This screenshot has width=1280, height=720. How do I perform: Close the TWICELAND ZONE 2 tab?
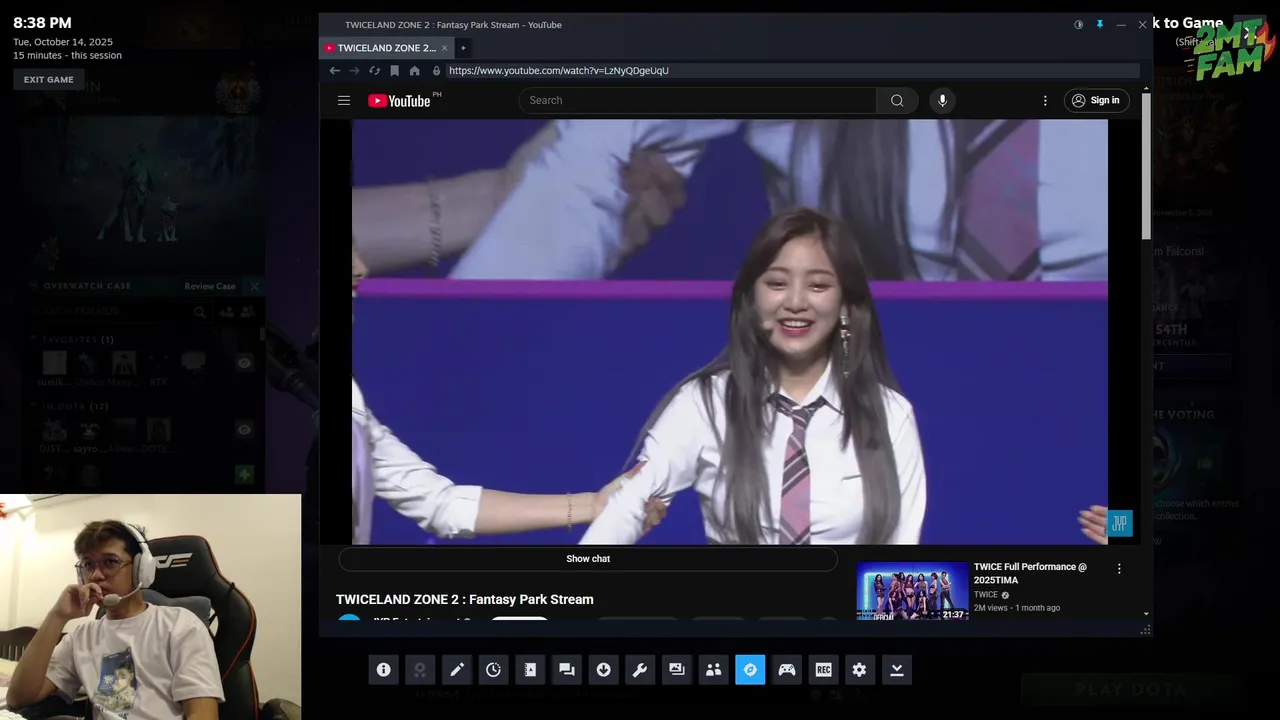coord(444,48)
